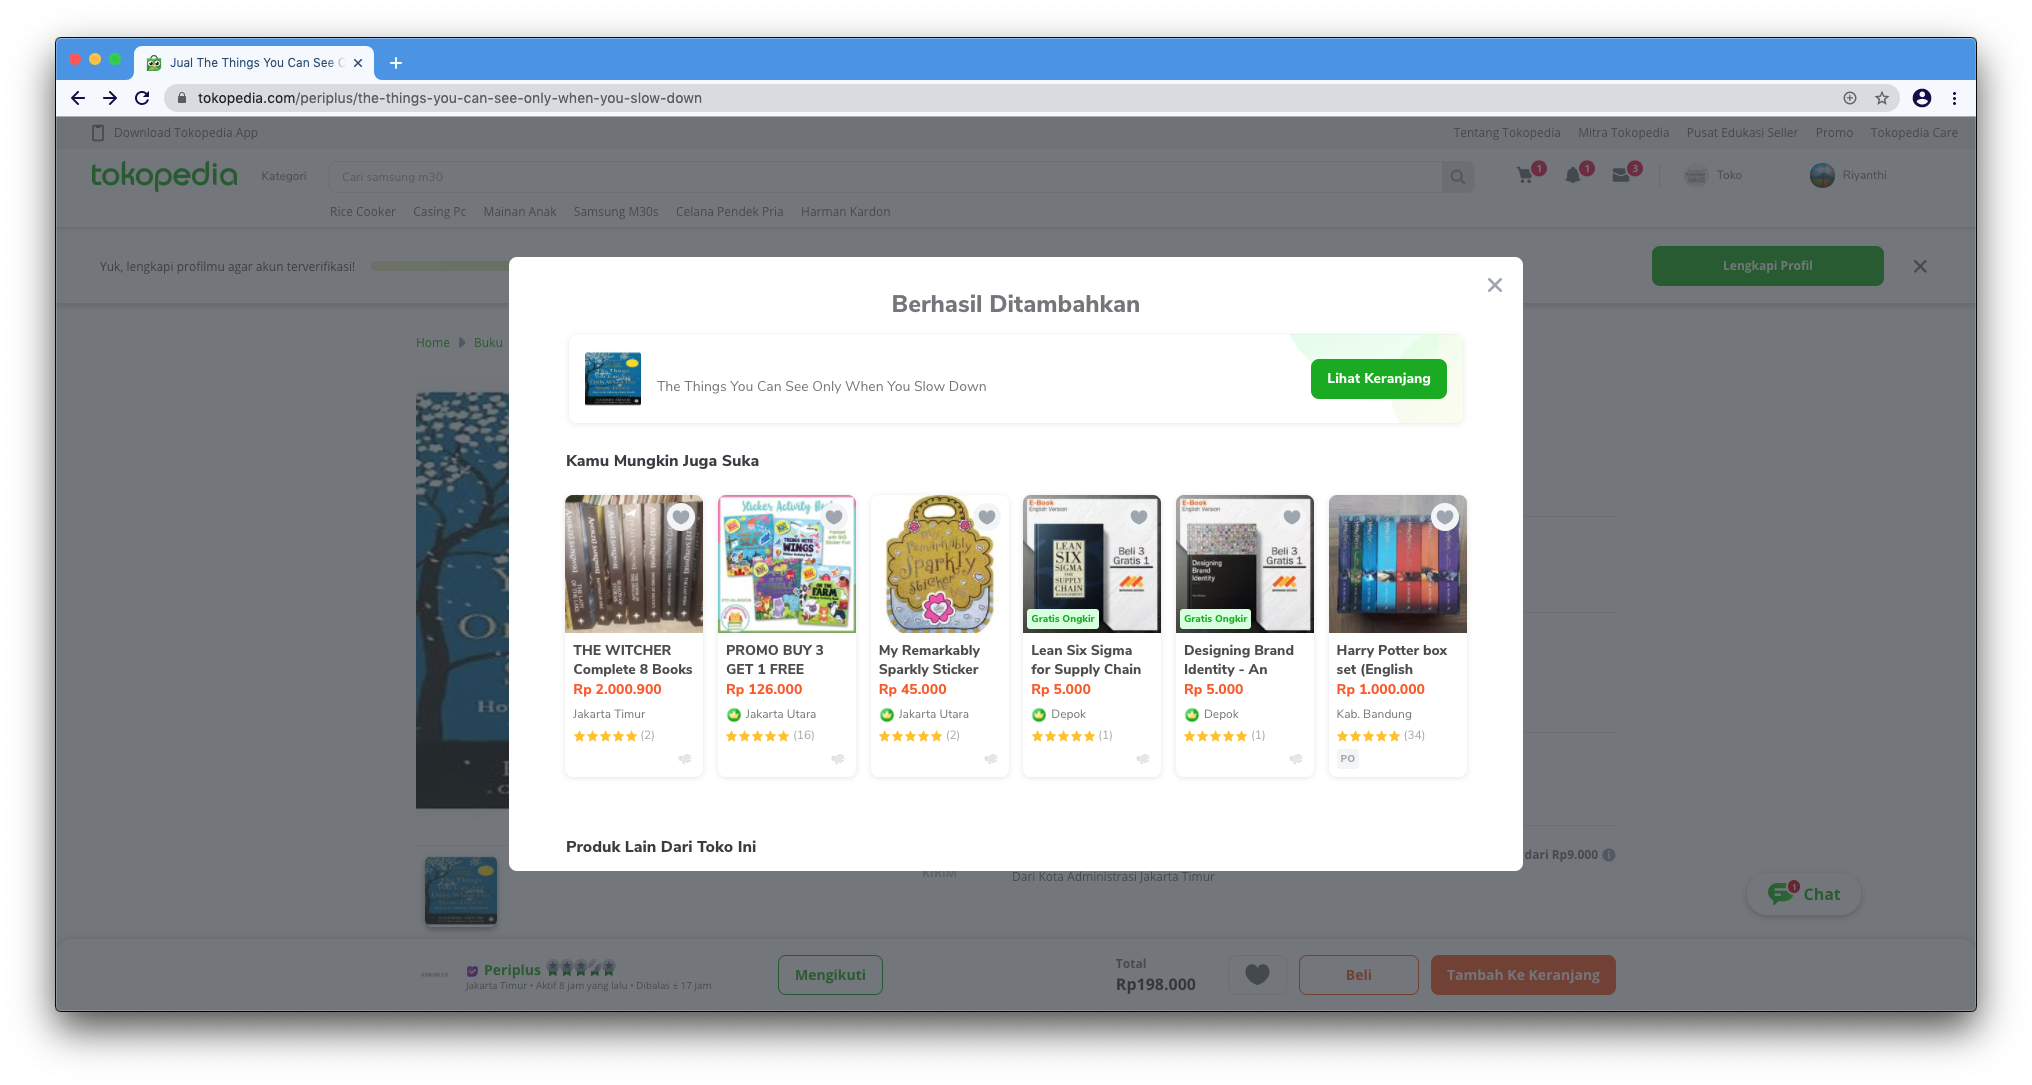Focus the Cari samsung m30 search field
The height and width of the screenshot is (1085, 2032).
click(886, 177)
